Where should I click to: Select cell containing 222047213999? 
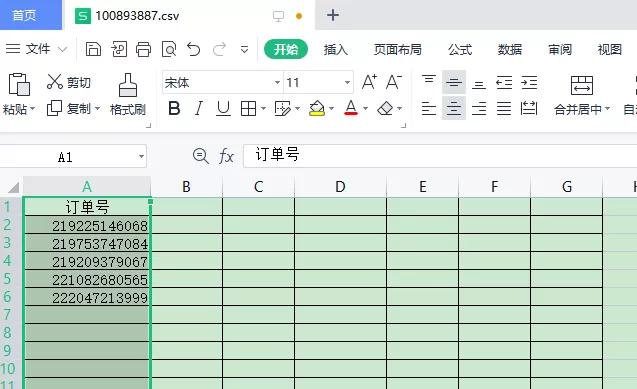click(x=87, y=298)
